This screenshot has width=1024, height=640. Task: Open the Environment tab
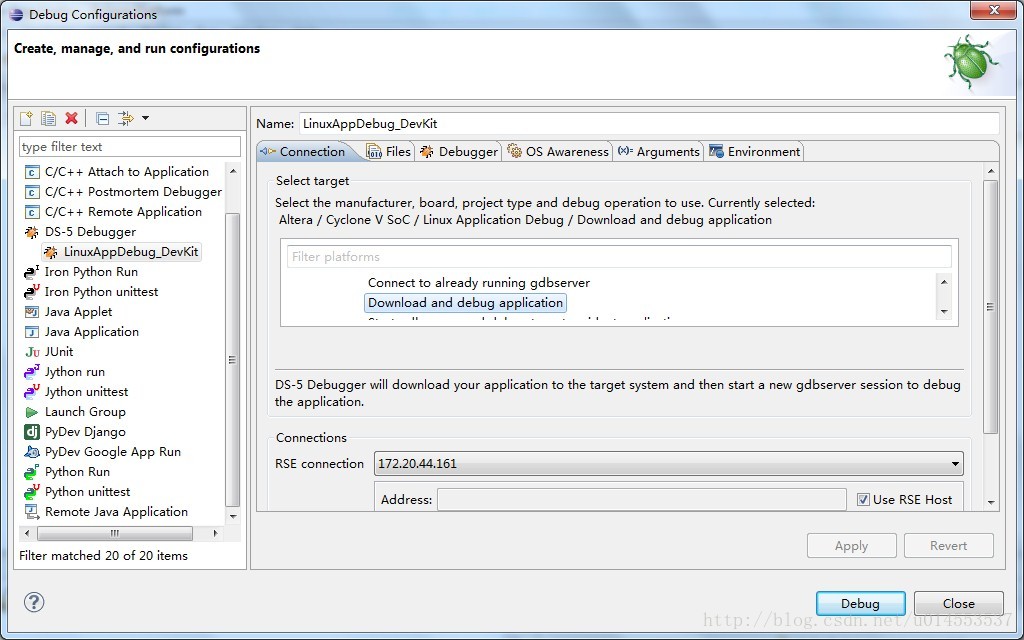[755, 152]
